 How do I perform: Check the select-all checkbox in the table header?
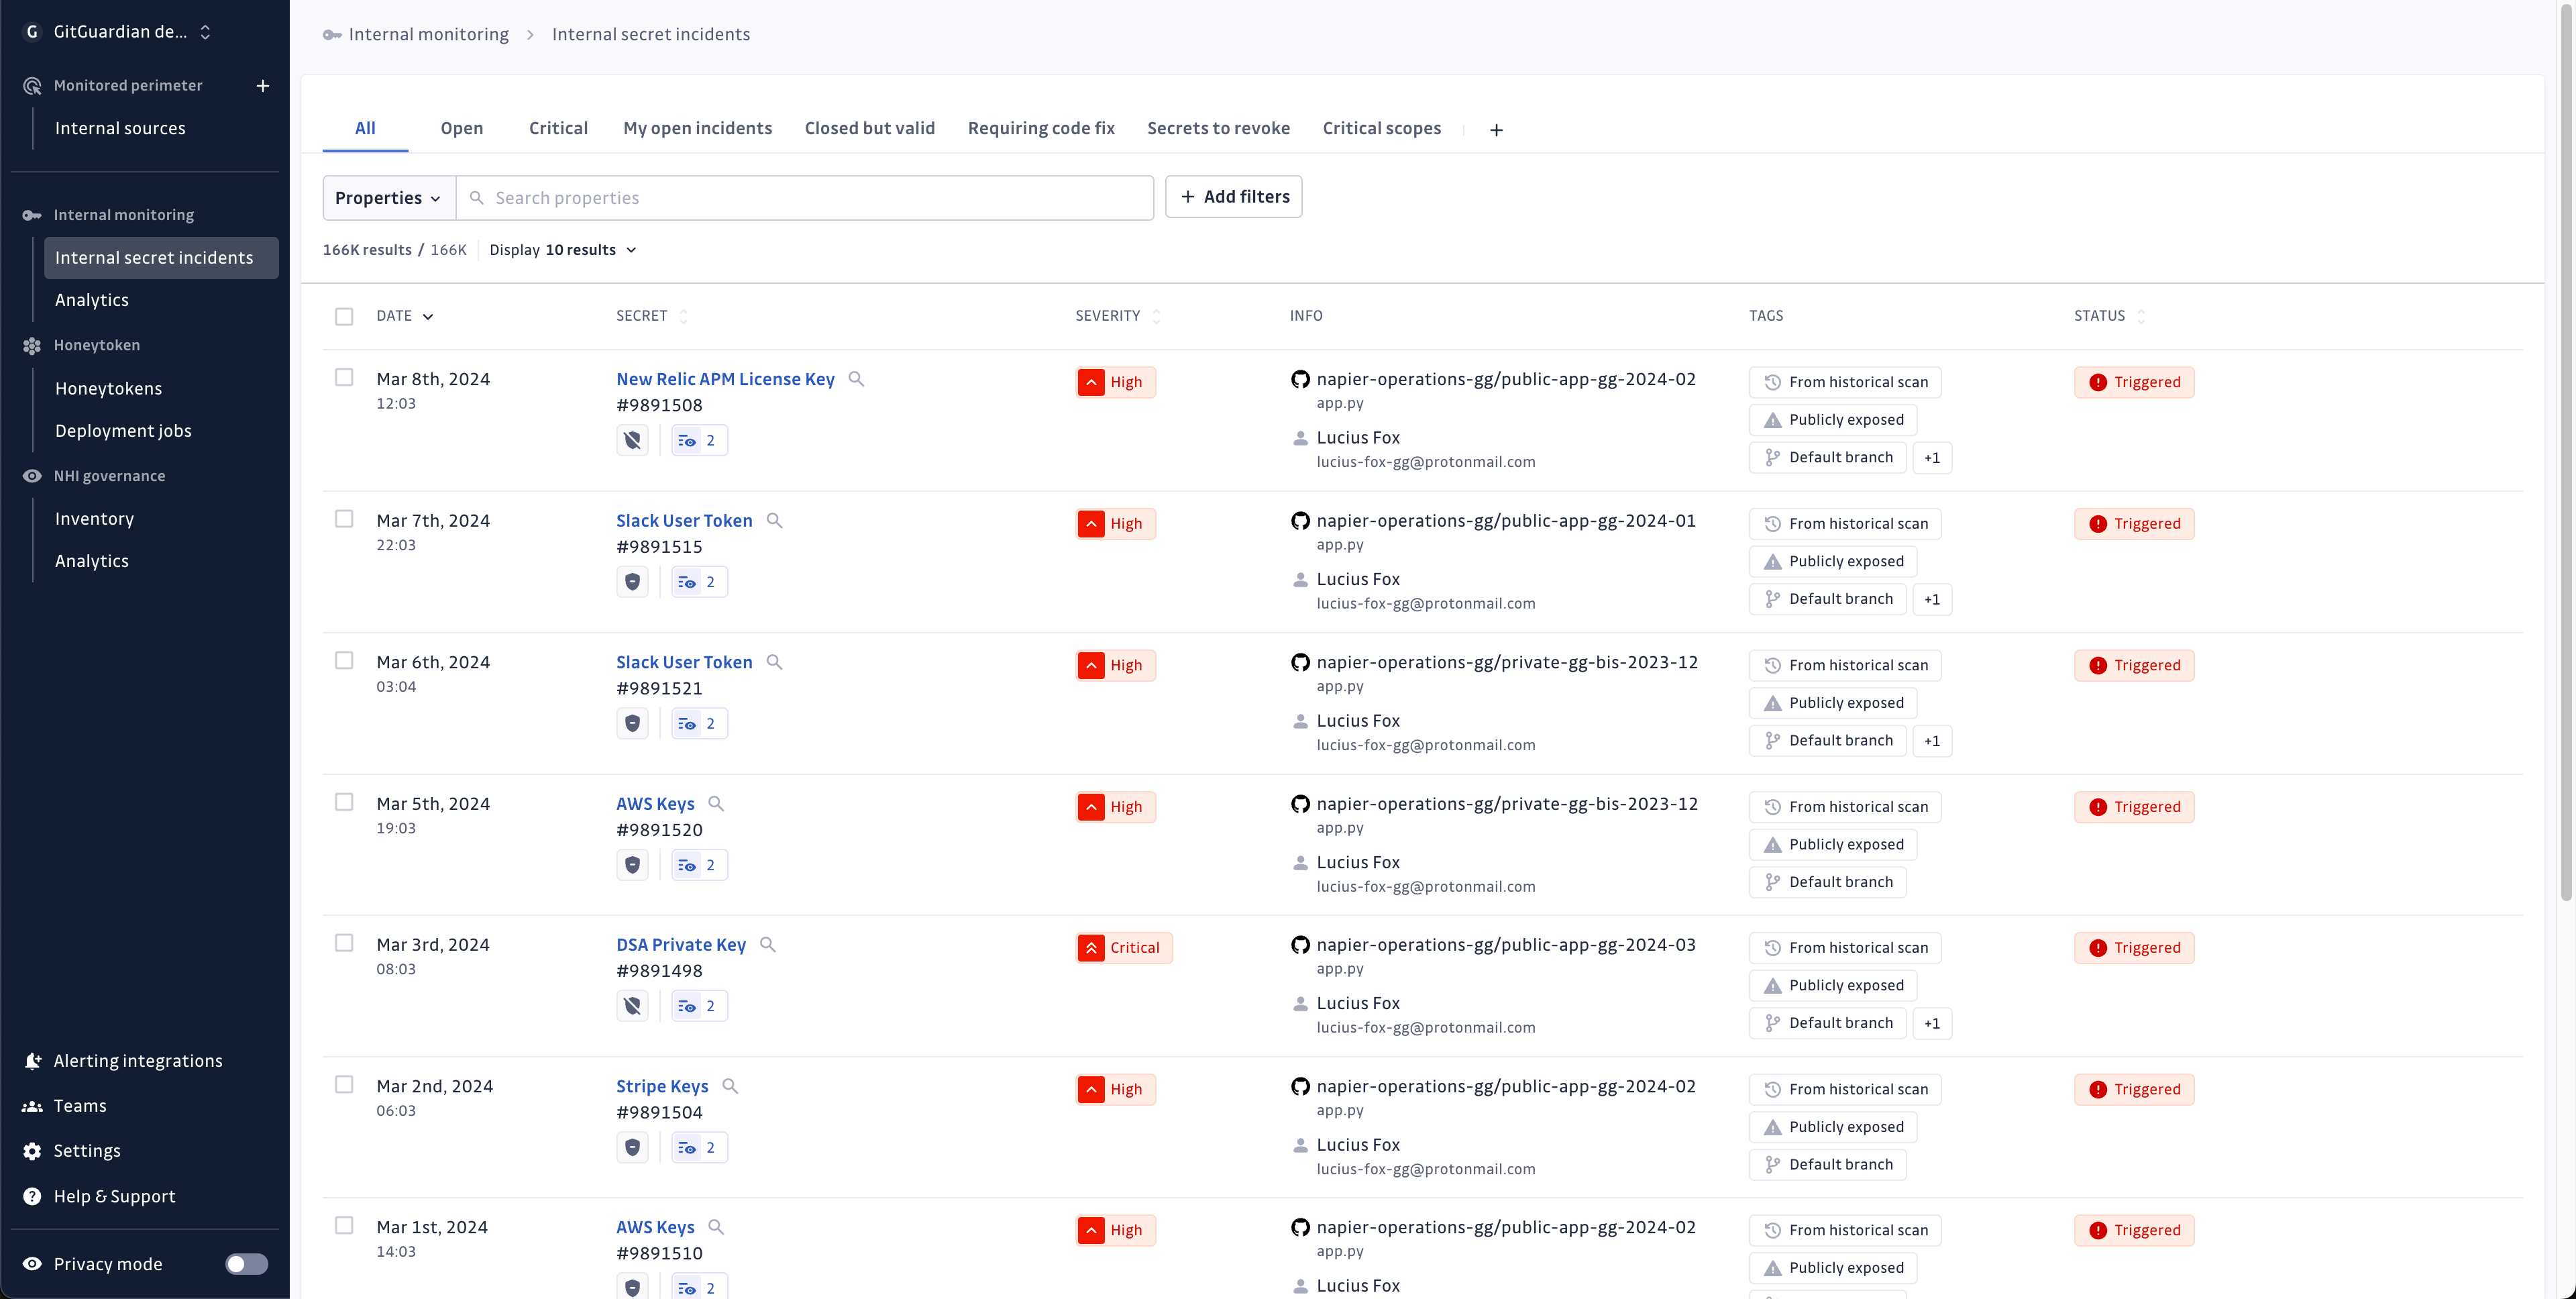click(344, 317)
